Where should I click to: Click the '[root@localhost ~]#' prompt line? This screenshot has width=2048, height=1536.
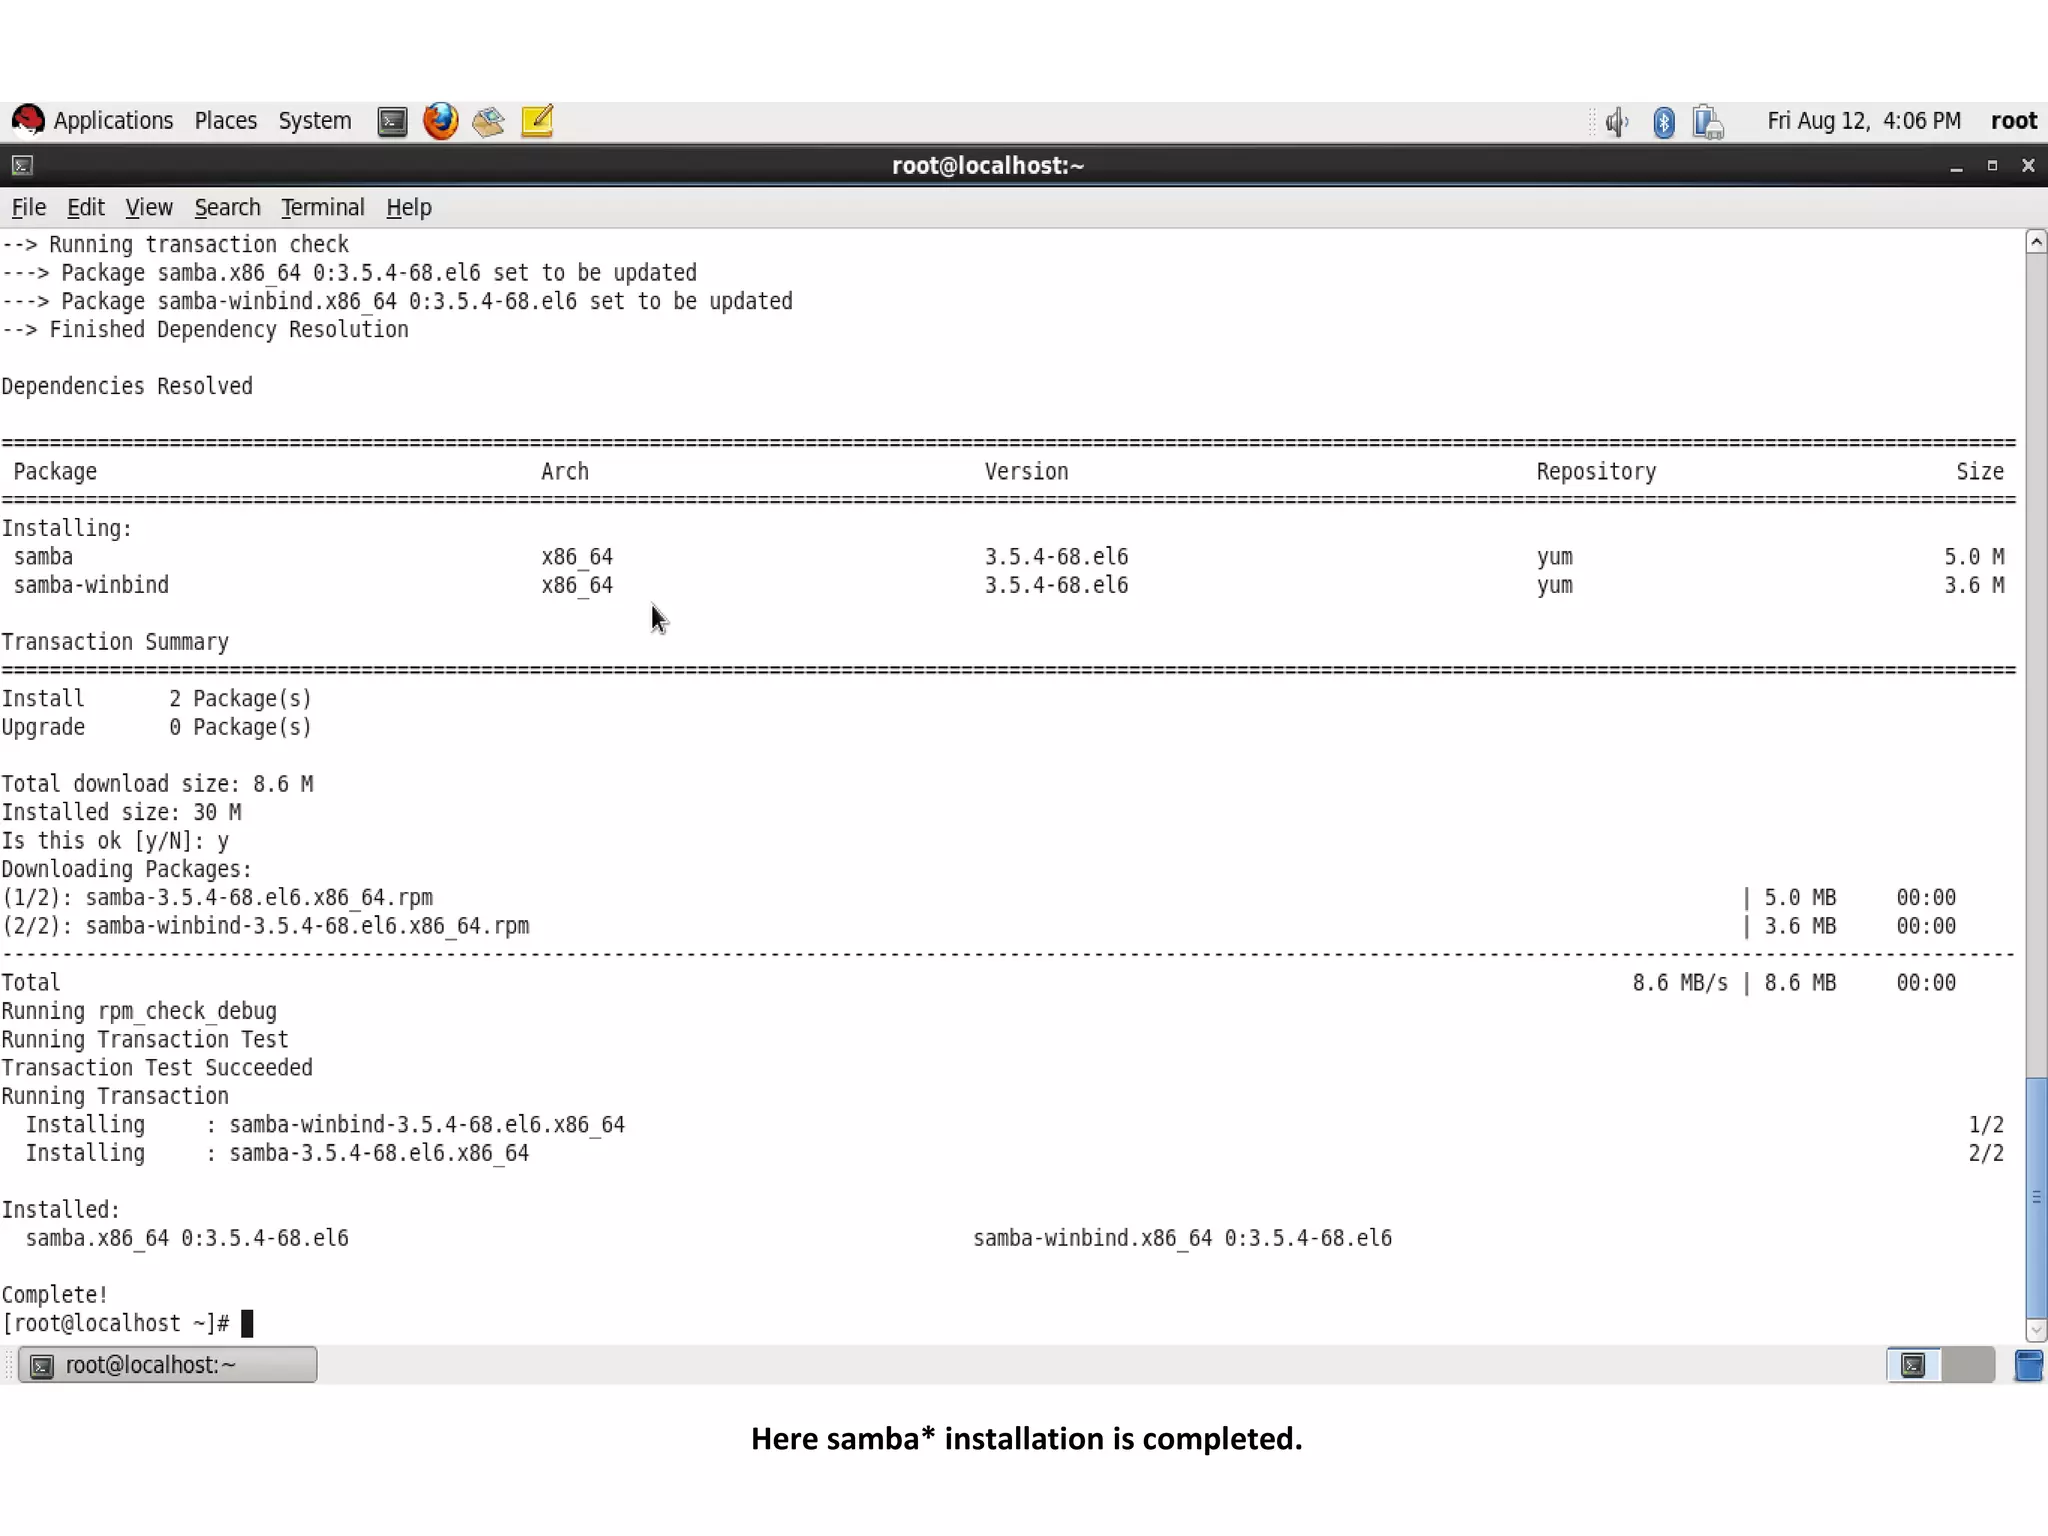pyautogui.click(x=116, y=1324)
